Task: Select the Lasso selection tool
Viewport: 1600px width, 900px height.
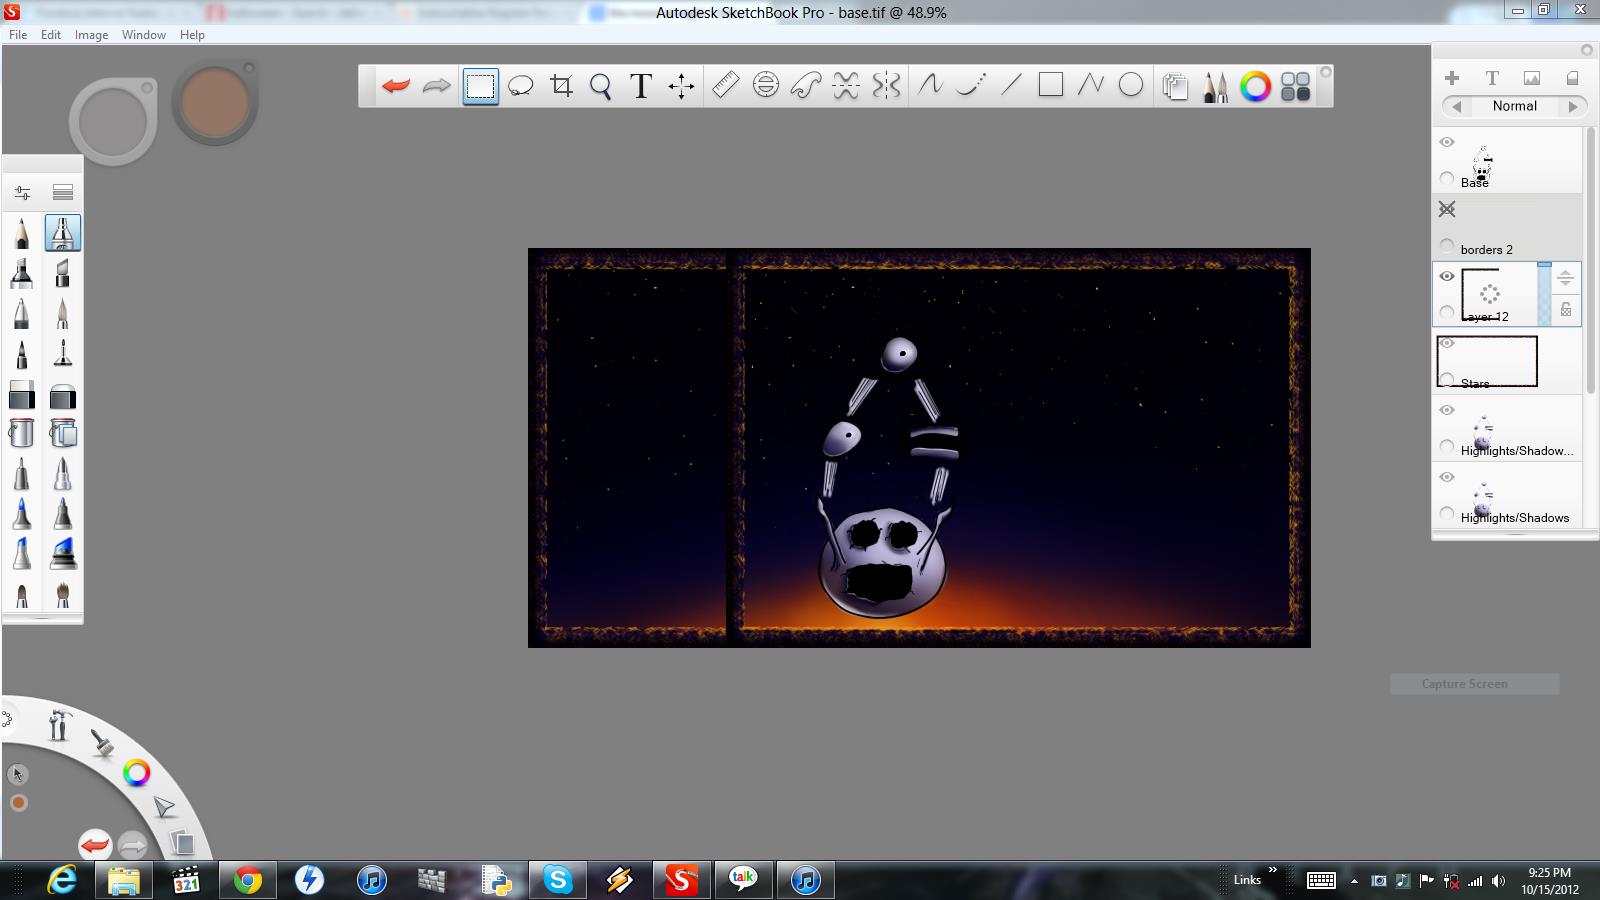Action: 520,86
